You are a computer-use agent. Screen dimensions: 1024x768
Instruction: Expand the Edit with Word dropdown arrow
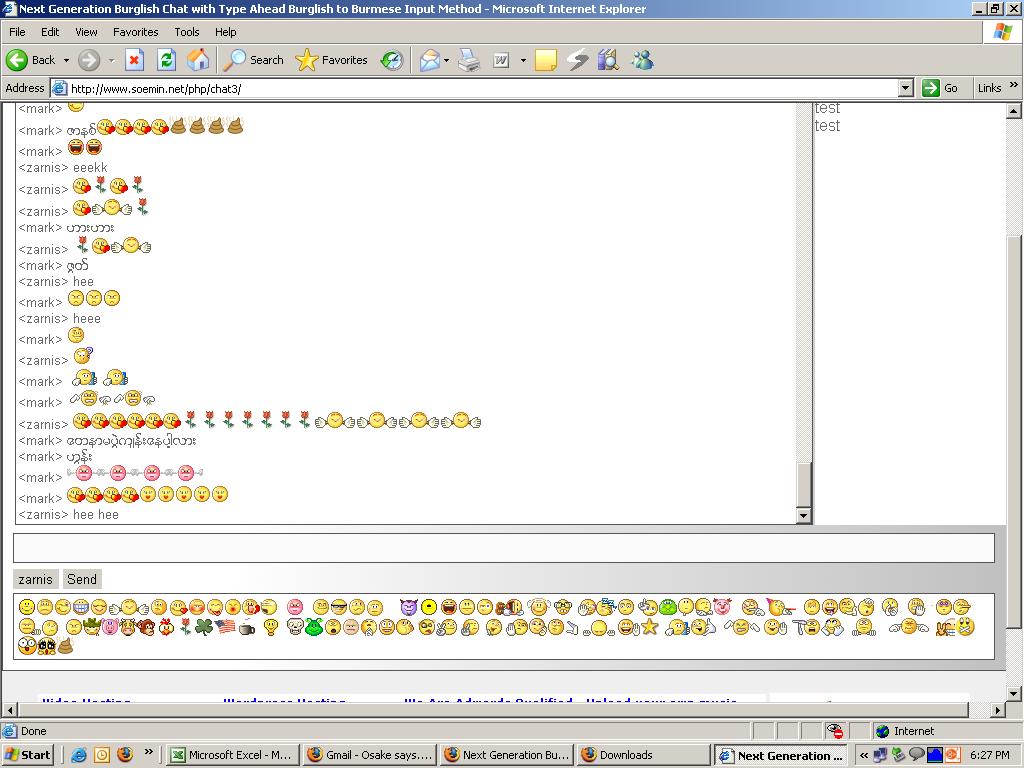523,60
